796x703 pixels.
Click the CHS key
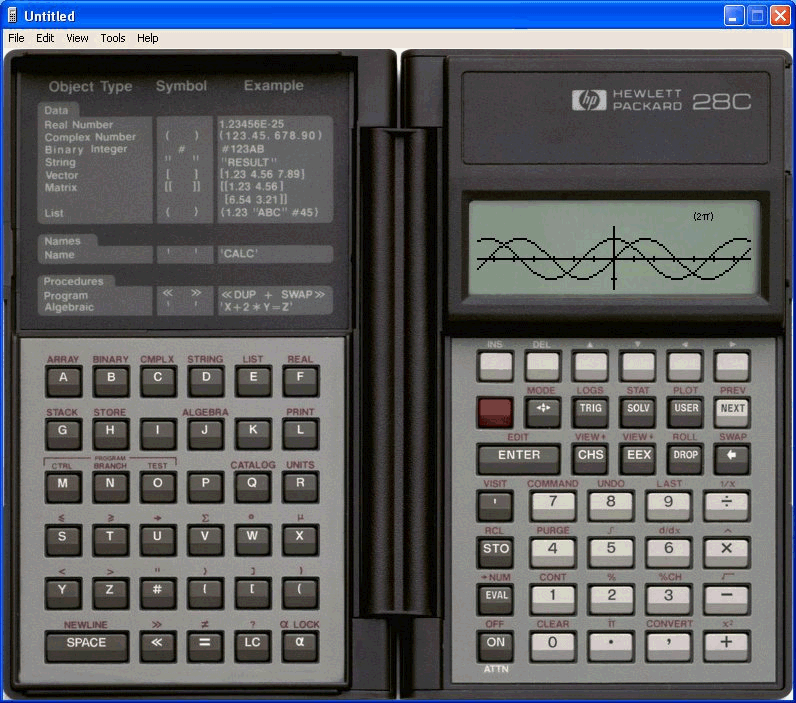coord(590,458)
